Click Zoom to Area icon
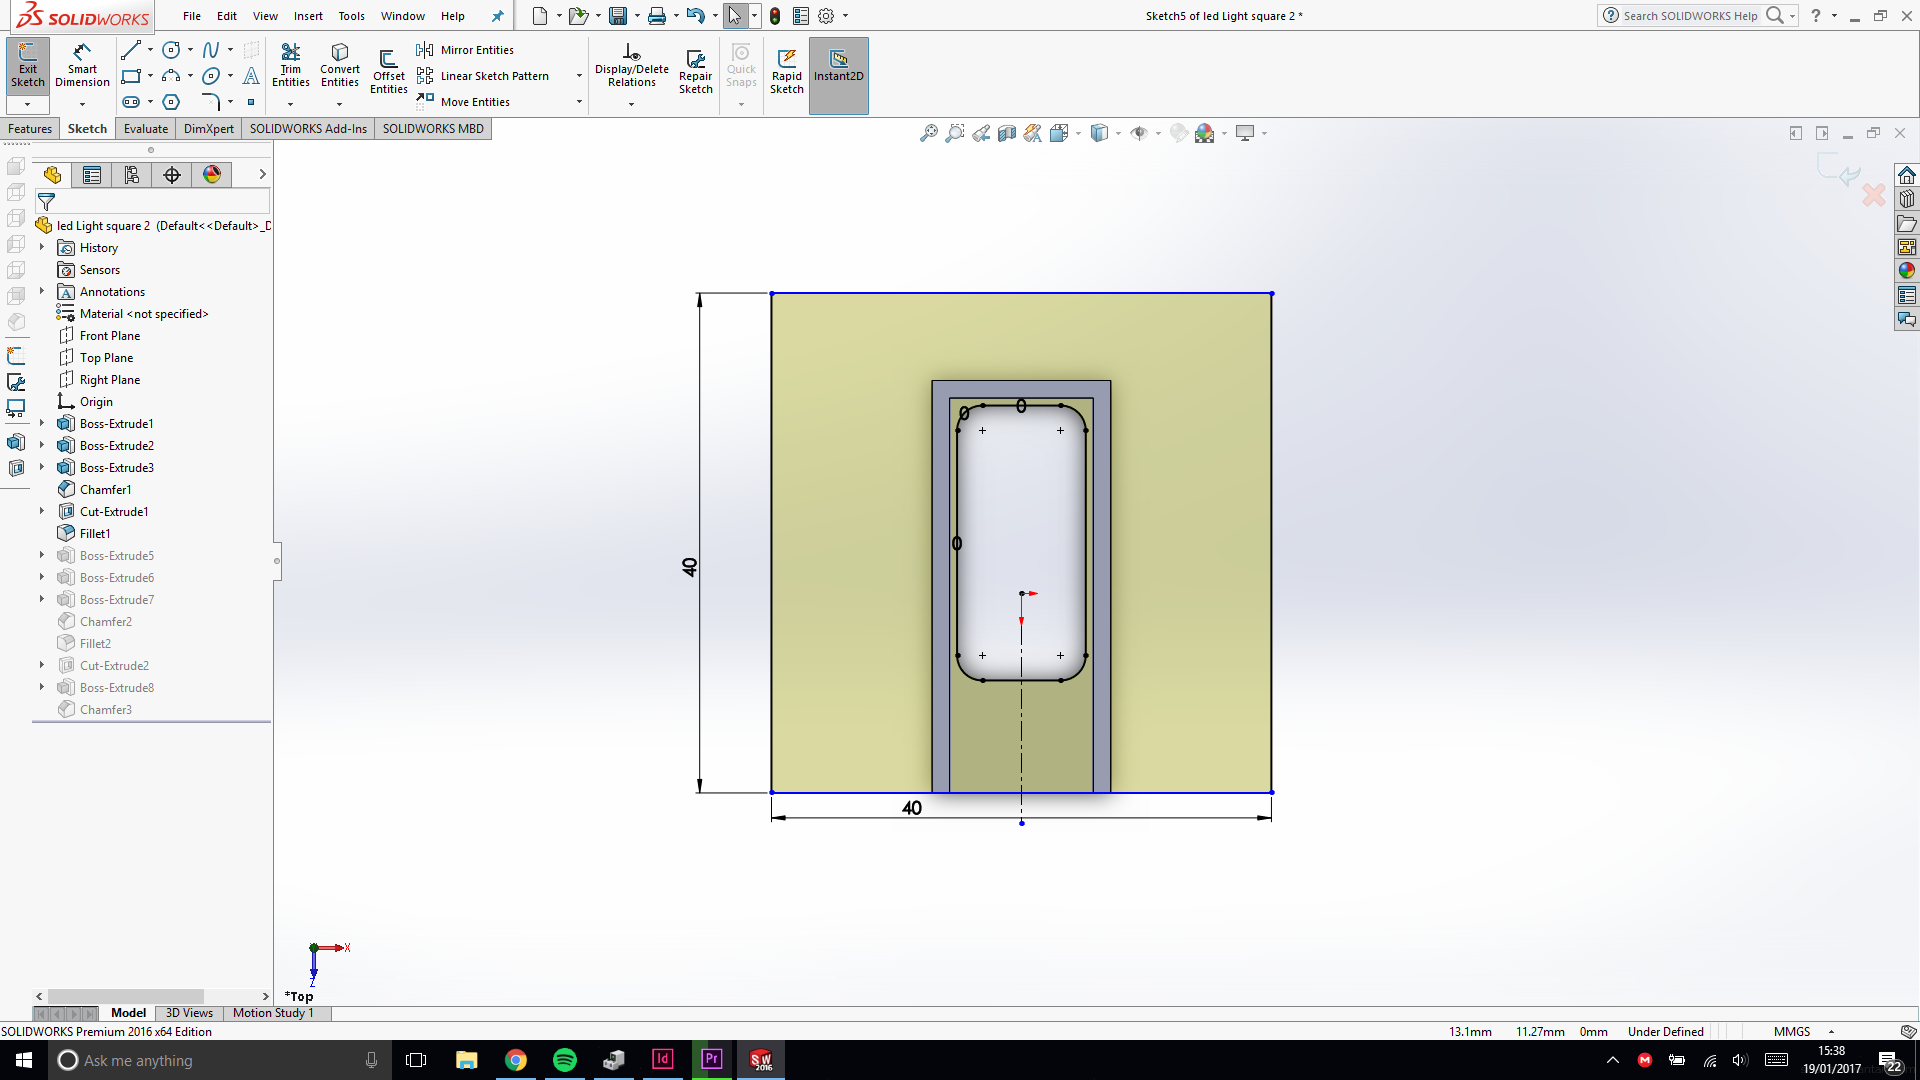Viewport: 1920px width, 1080px height. (954, 133)
